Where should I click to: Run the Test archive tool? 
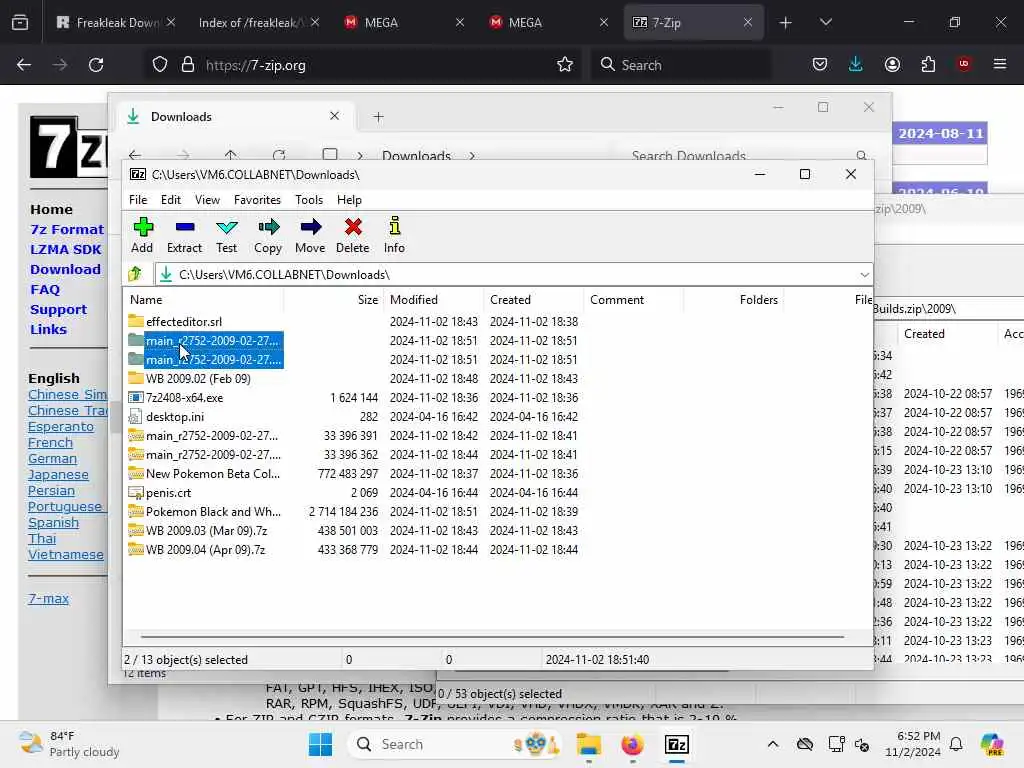pos(227,235)
